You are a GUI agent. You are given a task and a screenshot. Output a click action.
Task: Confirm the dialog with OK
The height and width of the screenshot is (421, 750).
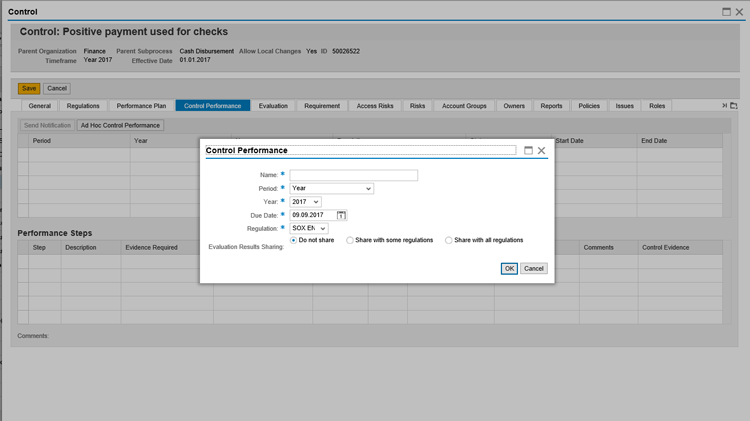click(x=509, y=268)
